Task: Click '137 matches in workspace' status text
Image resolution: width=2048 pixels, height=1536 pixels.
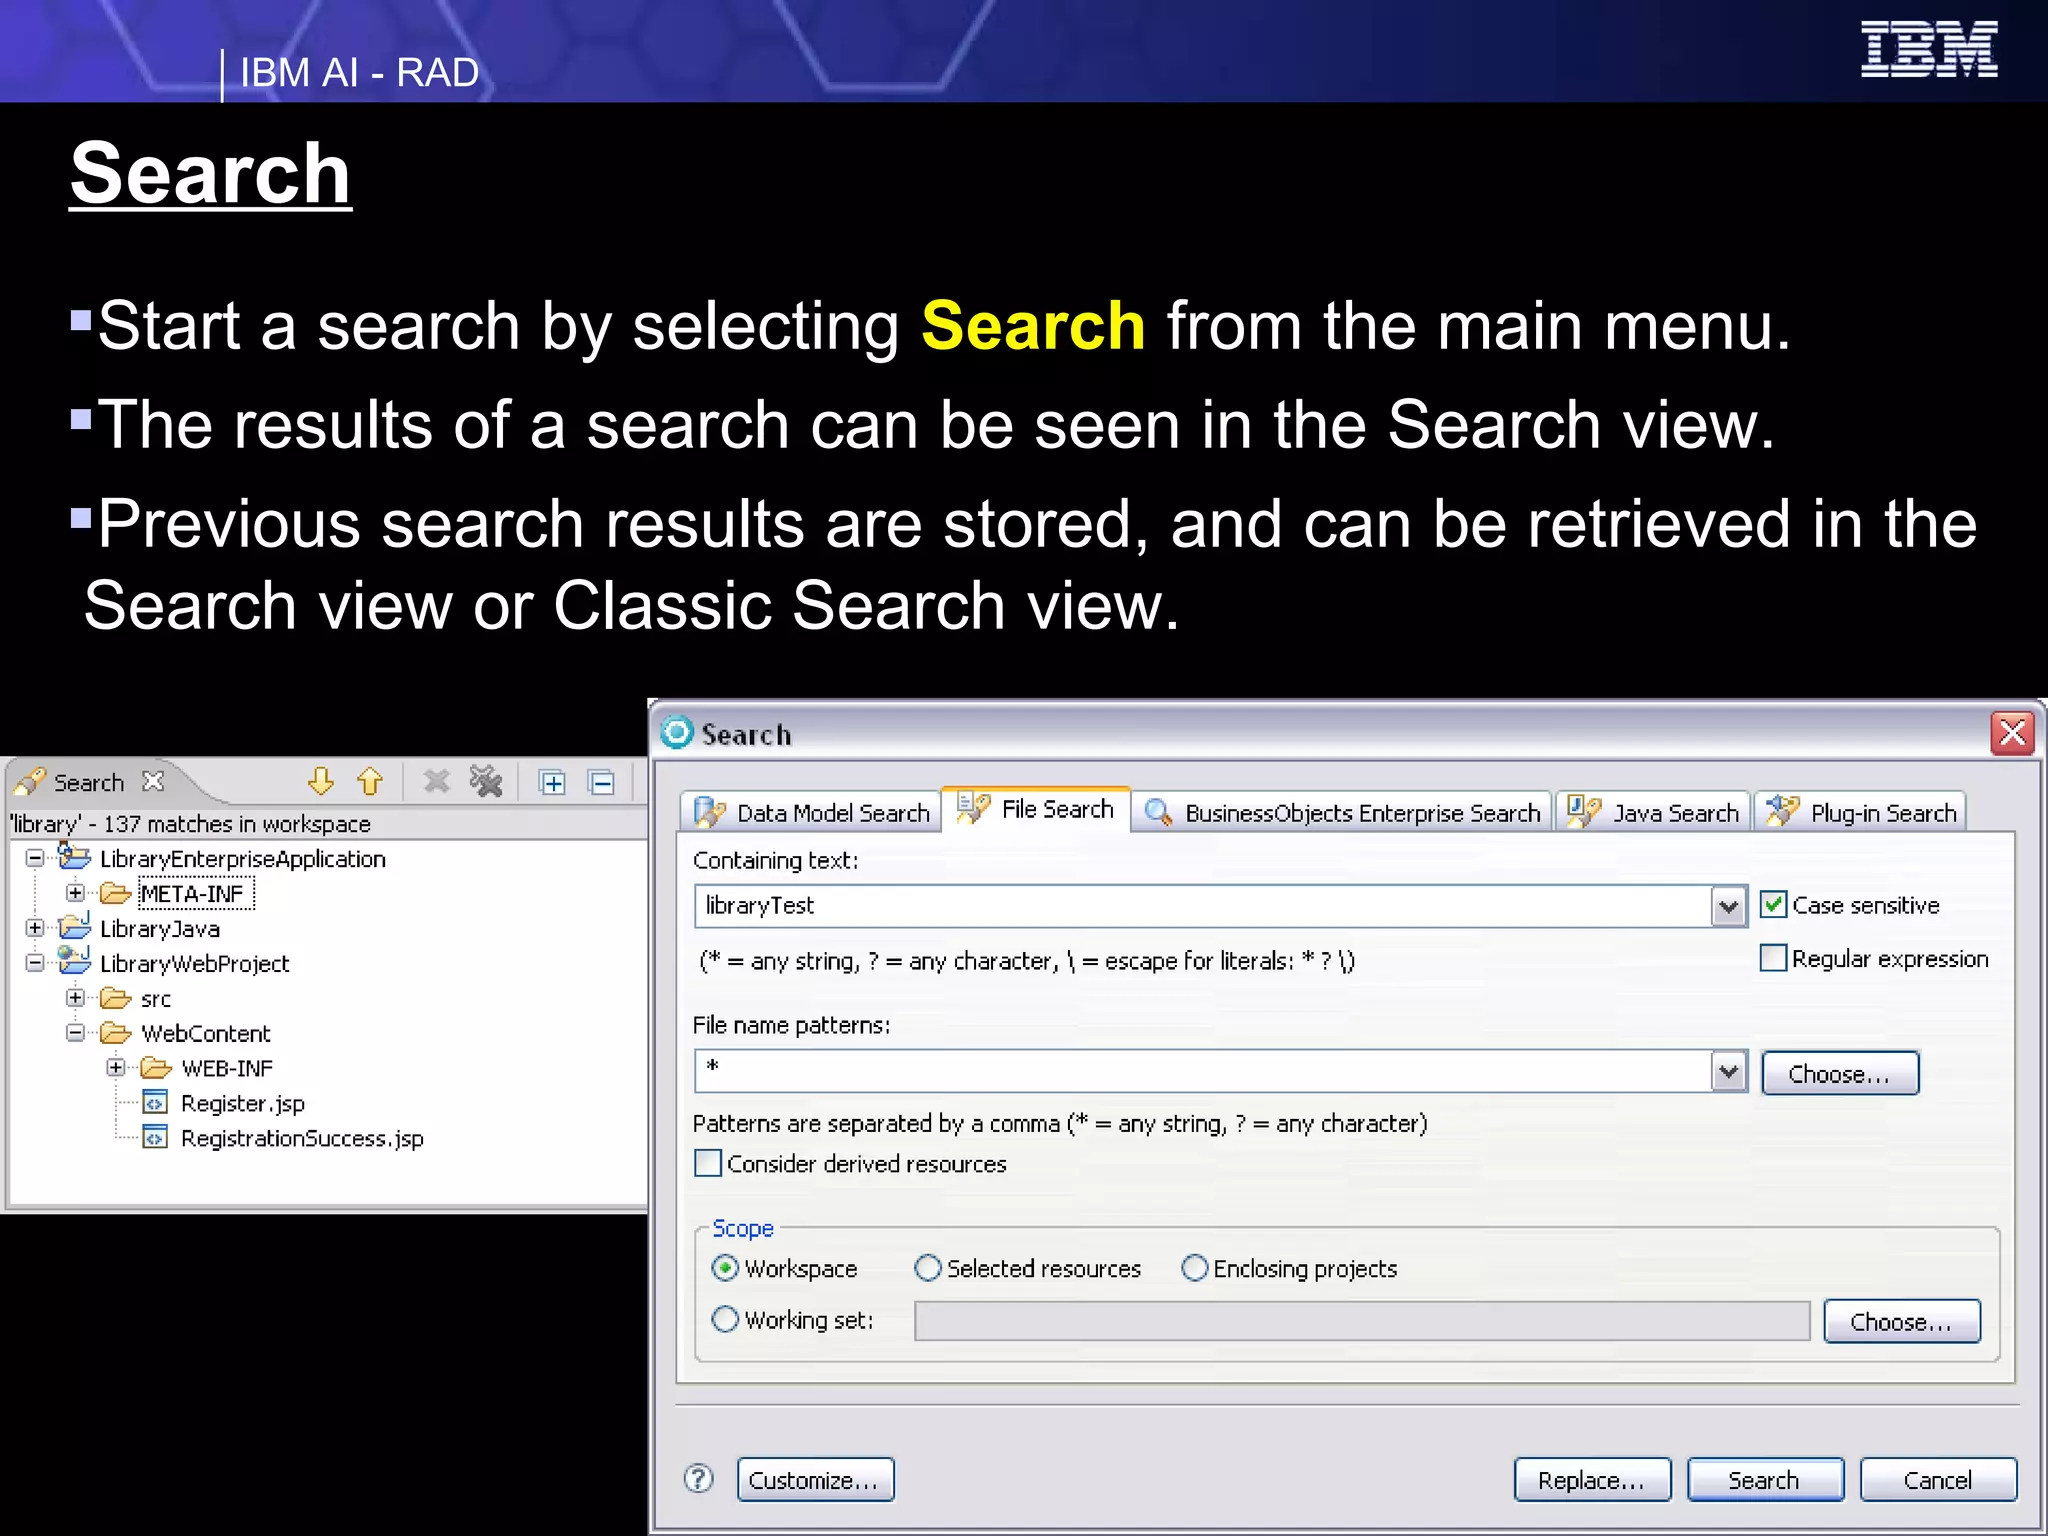Action: (x=237, y=823)
